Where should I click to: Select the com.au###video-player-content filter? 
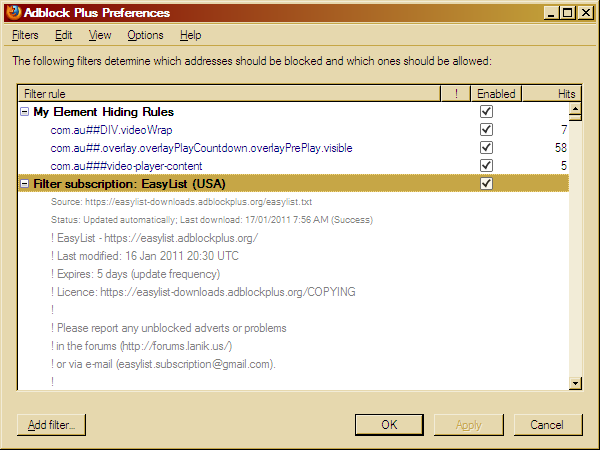coord(126,166)
